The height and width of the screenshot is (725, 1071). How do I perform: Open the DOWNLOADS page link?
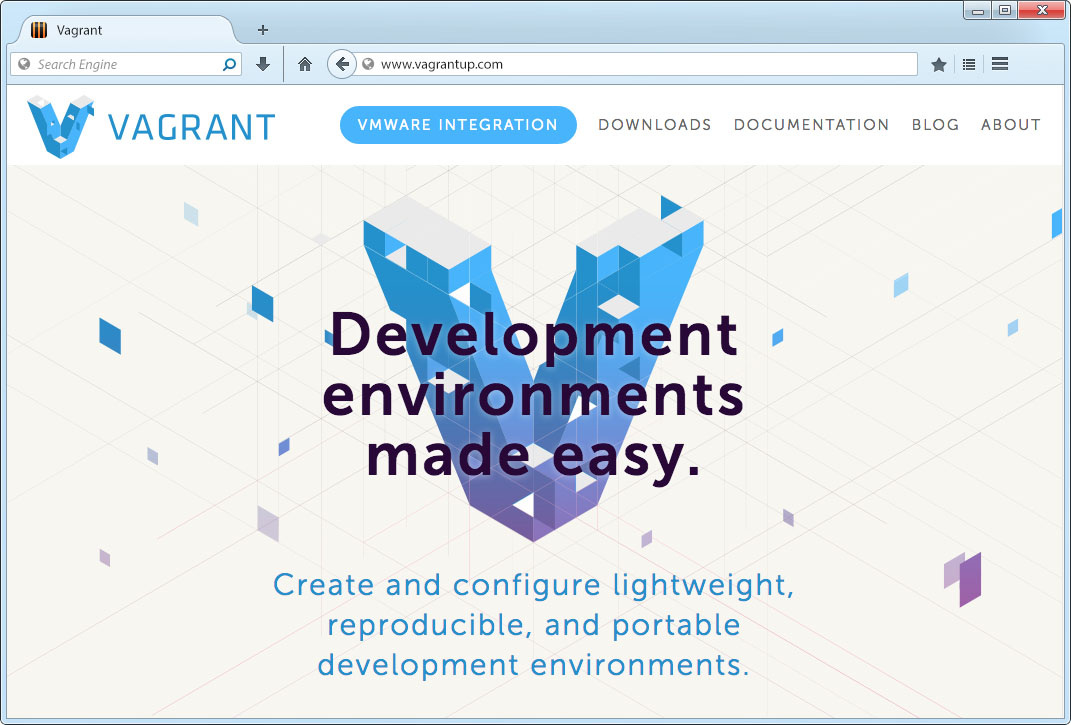point(655,124)
